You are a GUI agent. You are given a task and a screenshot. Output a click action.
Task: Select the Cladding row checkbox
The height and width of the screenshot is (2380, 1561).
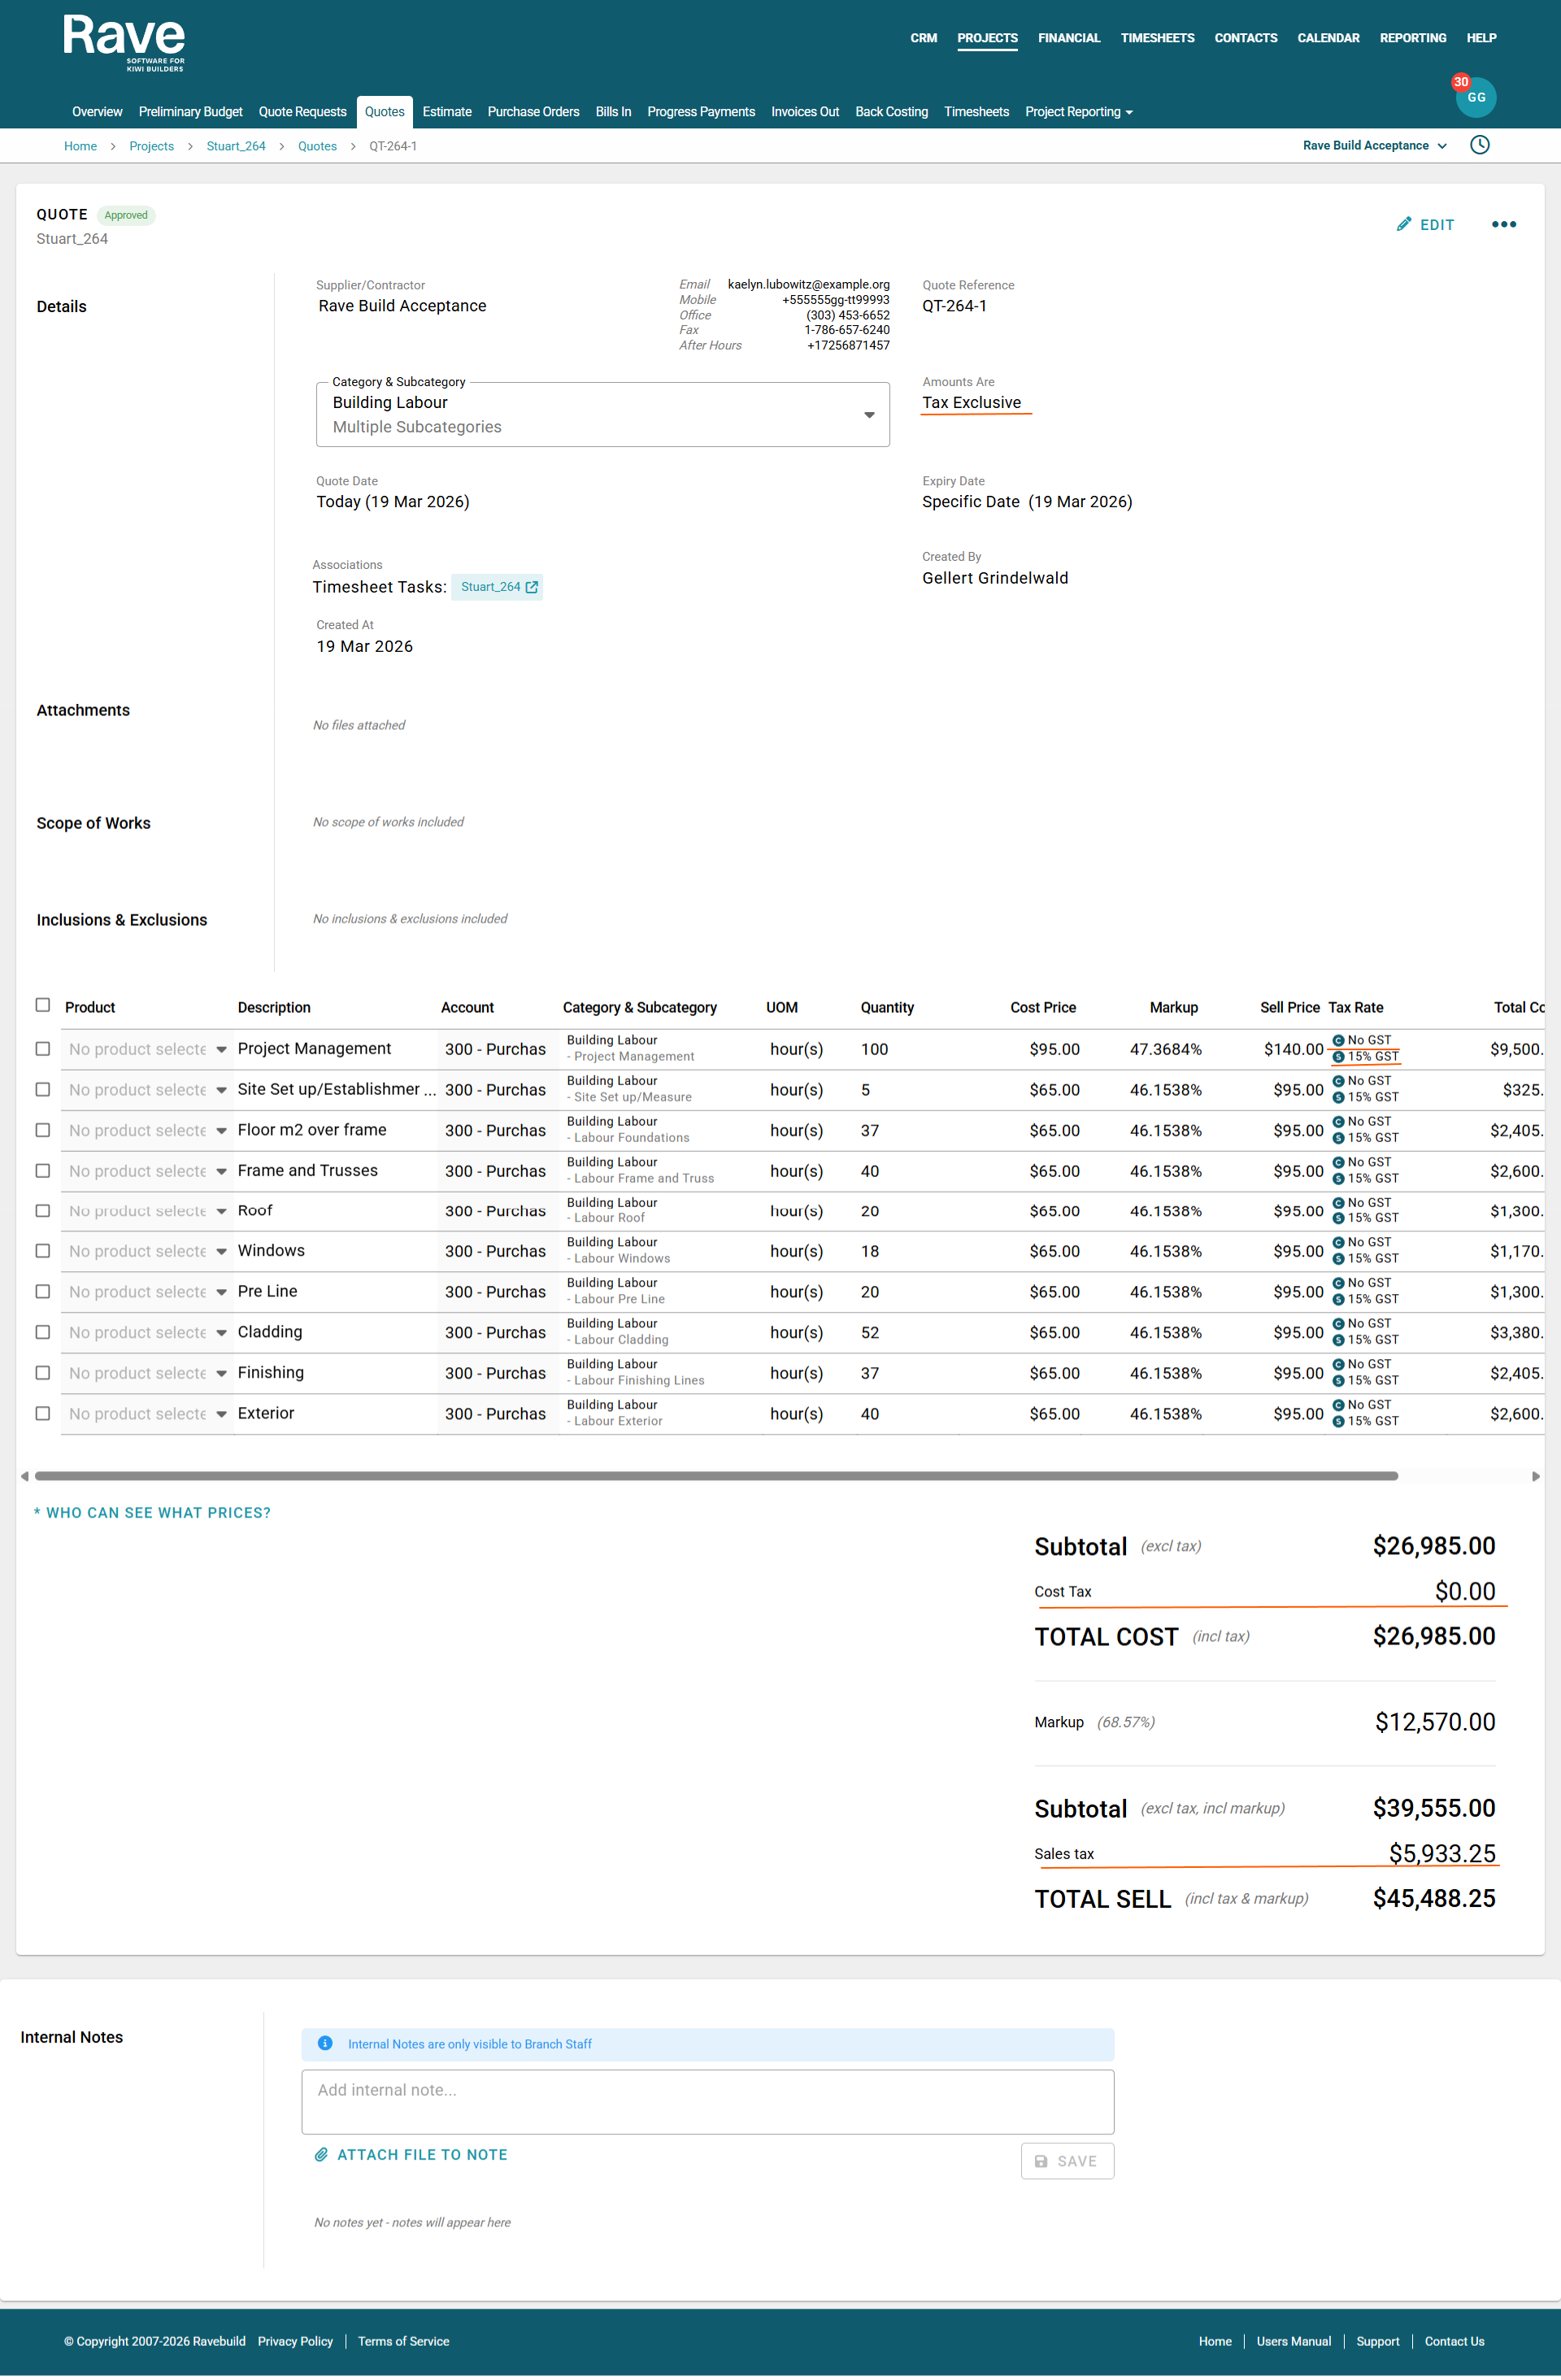(43, 1332)
